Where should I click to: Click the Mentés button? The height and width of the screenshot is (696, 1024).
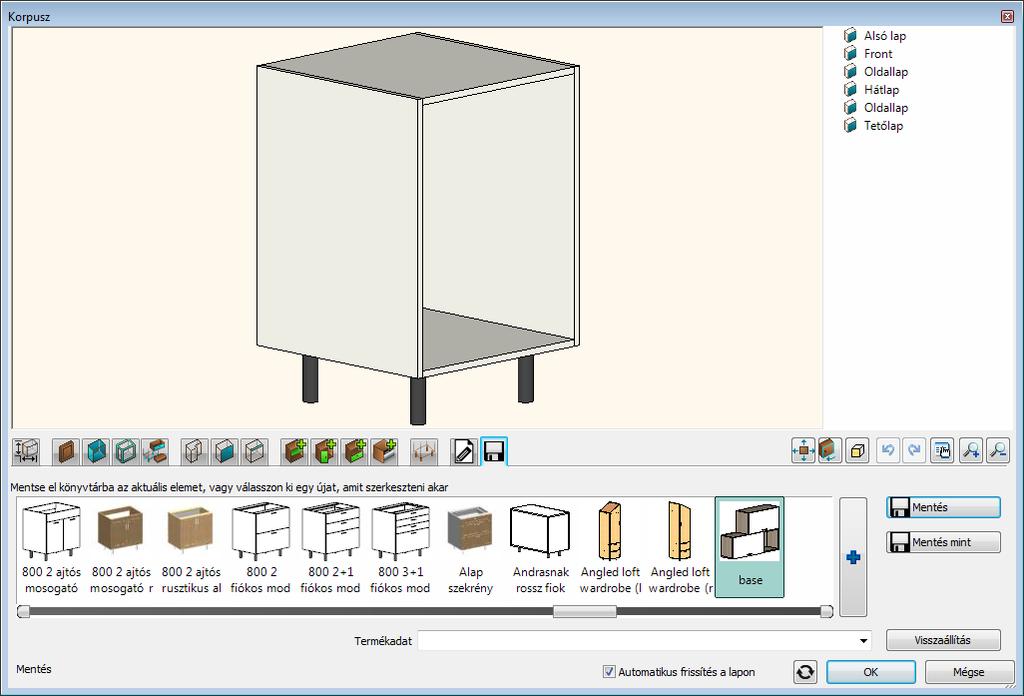(943, 507)
